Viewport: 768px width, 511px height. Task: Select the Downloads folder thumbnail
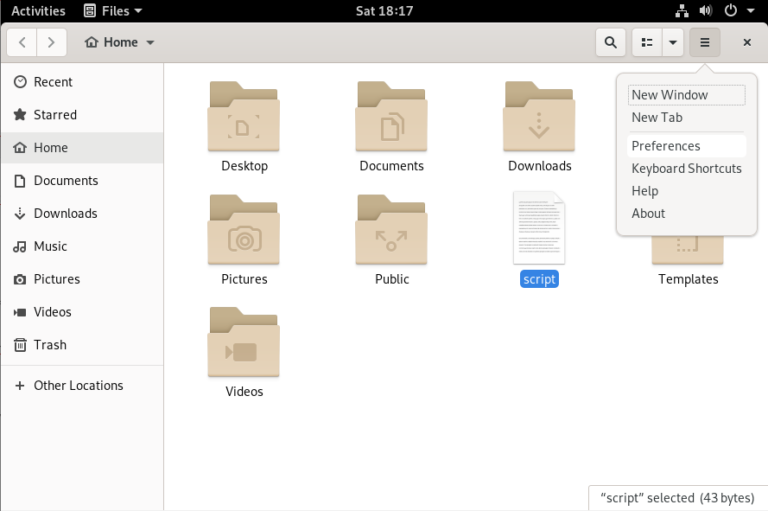[539, 117]
